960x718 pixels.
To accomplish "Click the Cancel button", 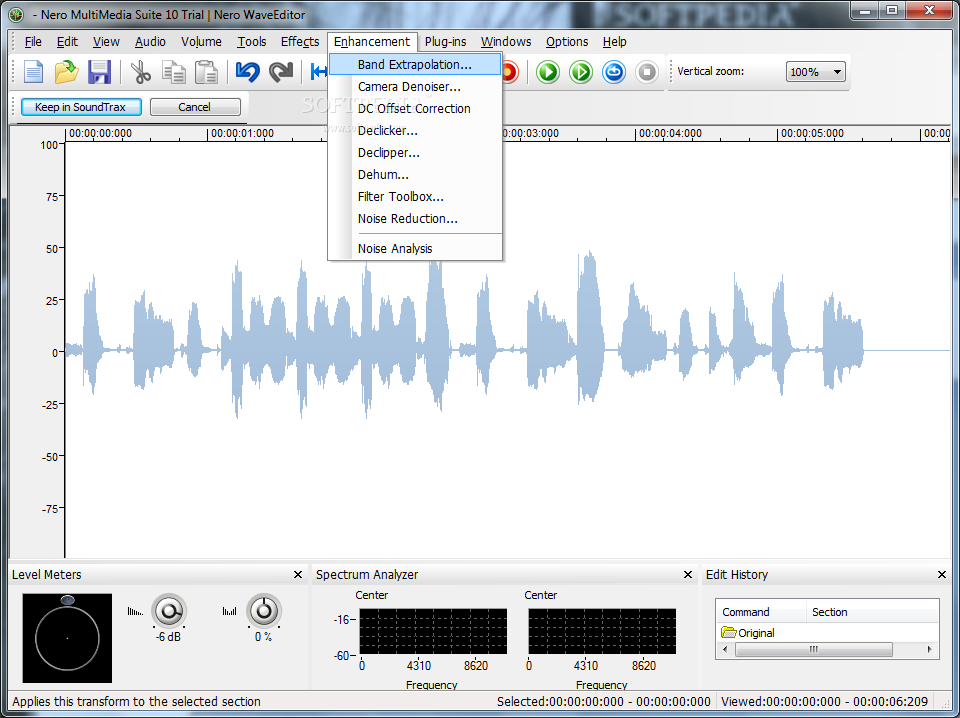I will coord(195,107).
